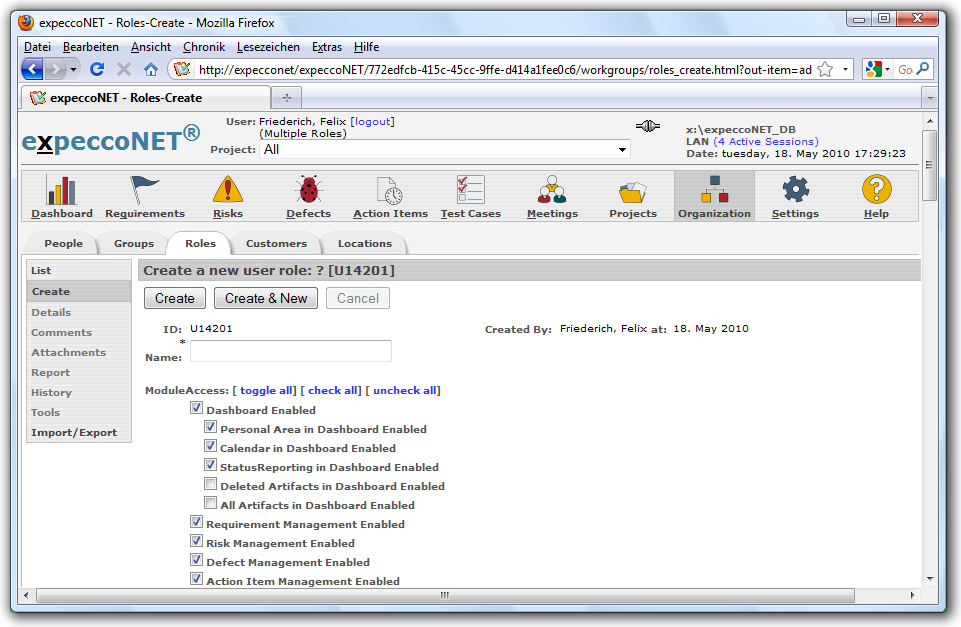Open the browser search engine dropdown
This screenshot has width=961, height=627.
878,69
